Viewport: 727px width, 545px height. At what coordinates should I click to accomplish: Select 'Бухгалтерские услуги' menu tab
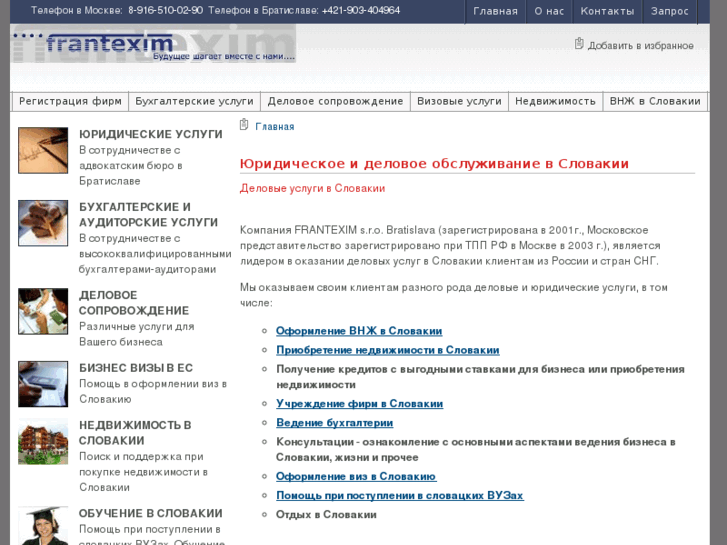click(194, 101)
